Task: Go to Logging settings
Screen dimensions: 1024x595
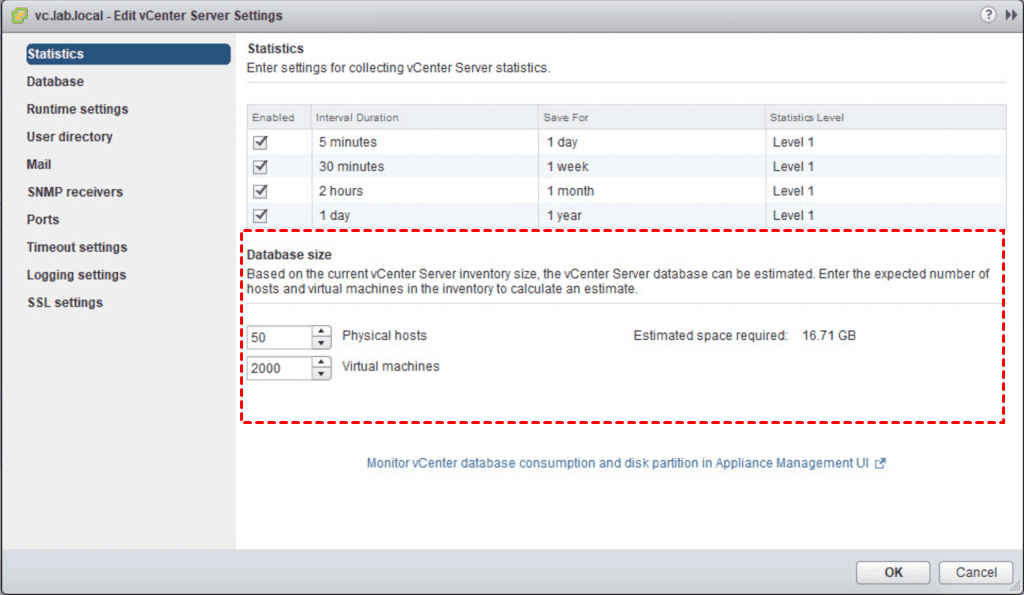Action: click(x=76, y=275)
